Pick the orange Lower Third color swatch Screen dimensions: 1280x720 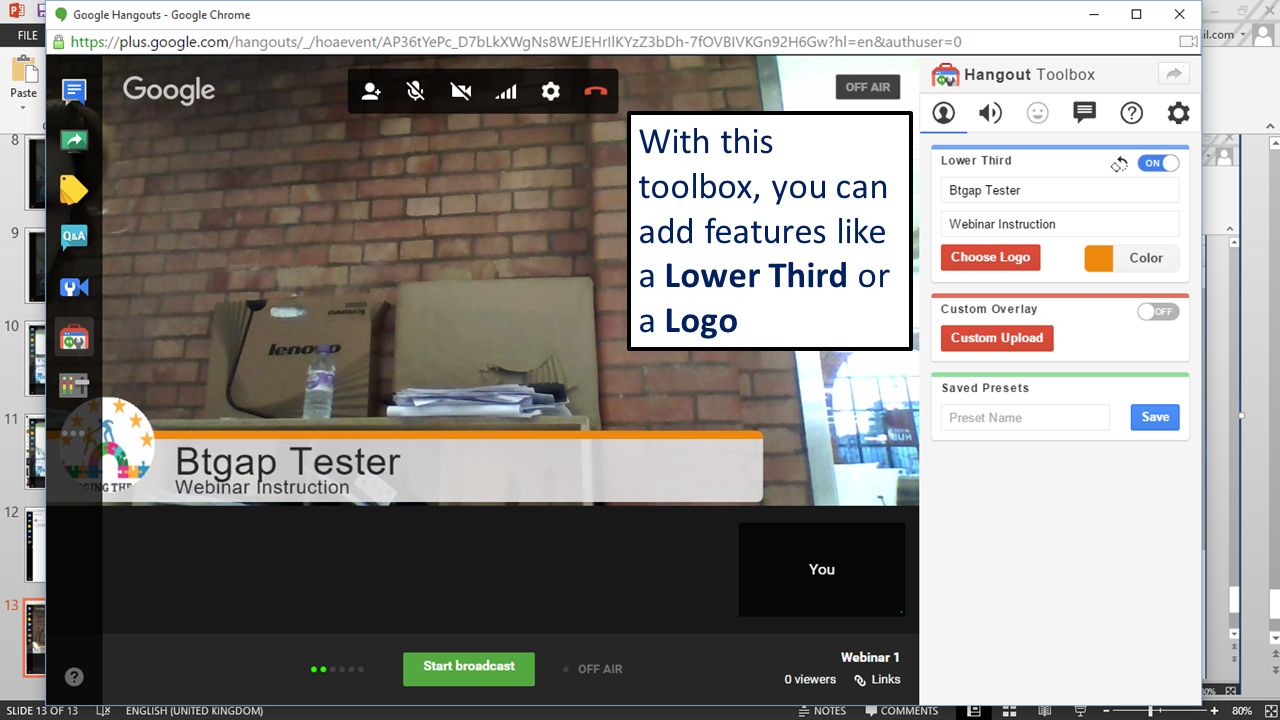point(1099,258)
